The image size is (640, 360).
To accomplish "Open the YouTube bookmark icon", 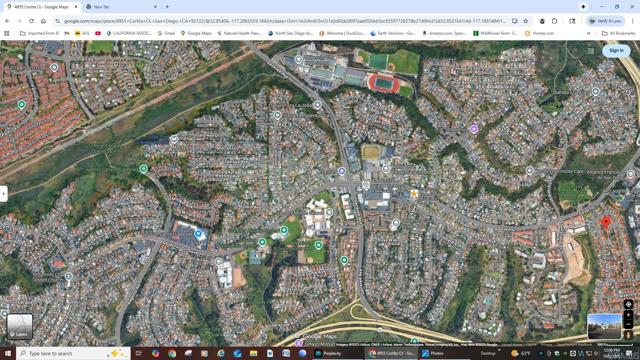I will [98, 33].
